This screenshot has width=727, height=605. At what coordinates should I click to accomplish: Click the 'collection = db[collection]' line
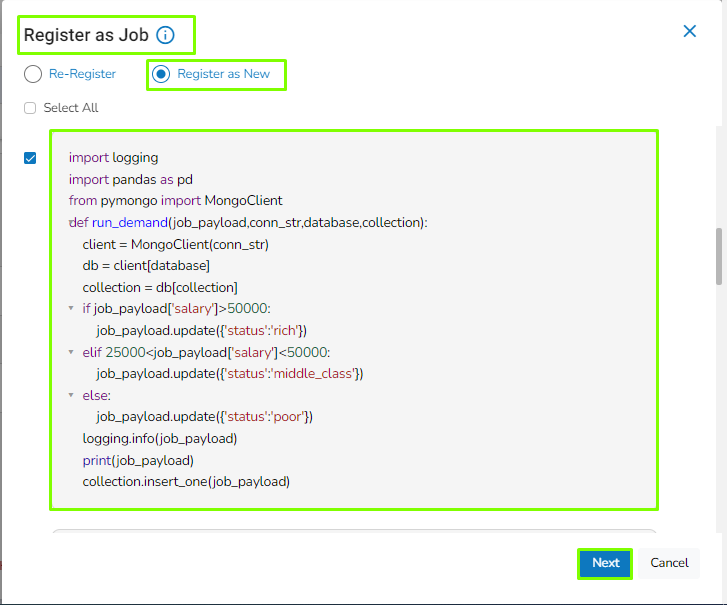[160, 287]
